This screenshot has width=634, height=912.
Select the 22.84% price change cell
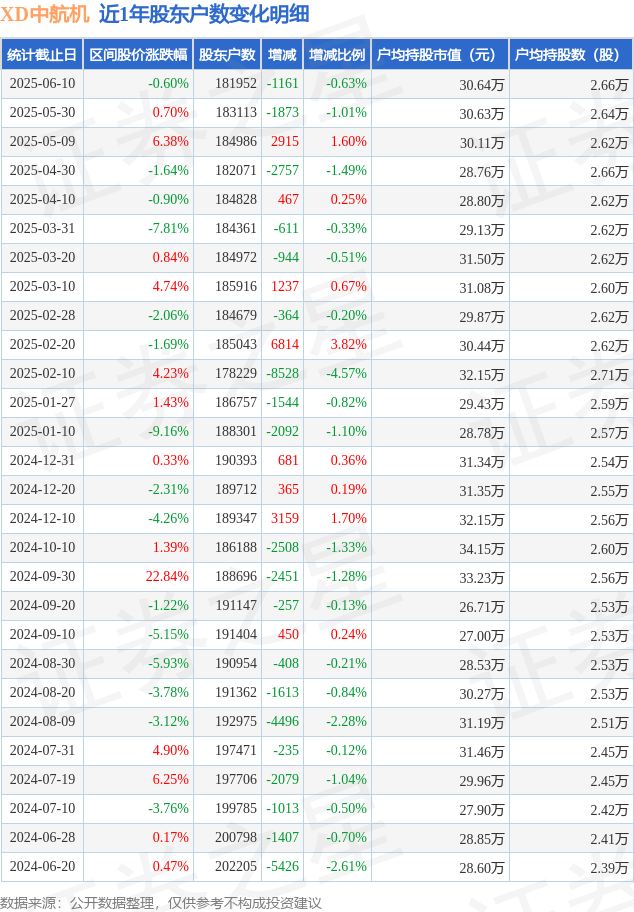click(x=138, y=576)
